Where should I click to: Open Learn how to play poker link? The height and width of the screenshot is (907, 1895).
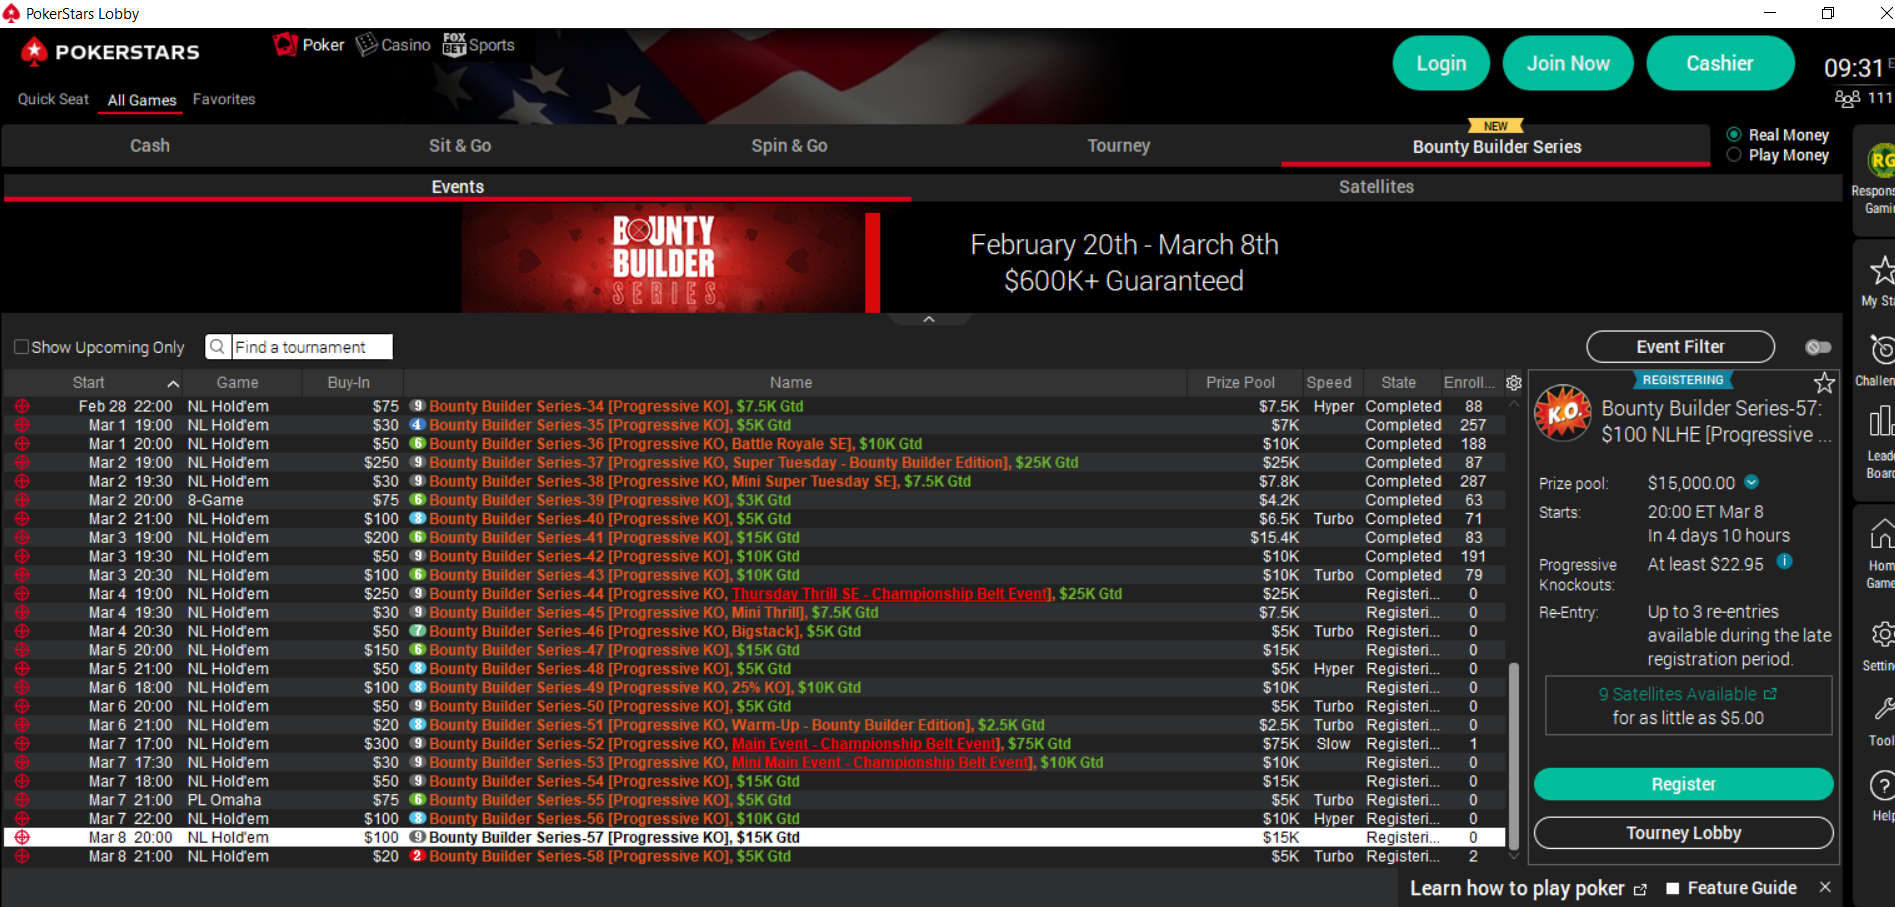point(1528,888)
